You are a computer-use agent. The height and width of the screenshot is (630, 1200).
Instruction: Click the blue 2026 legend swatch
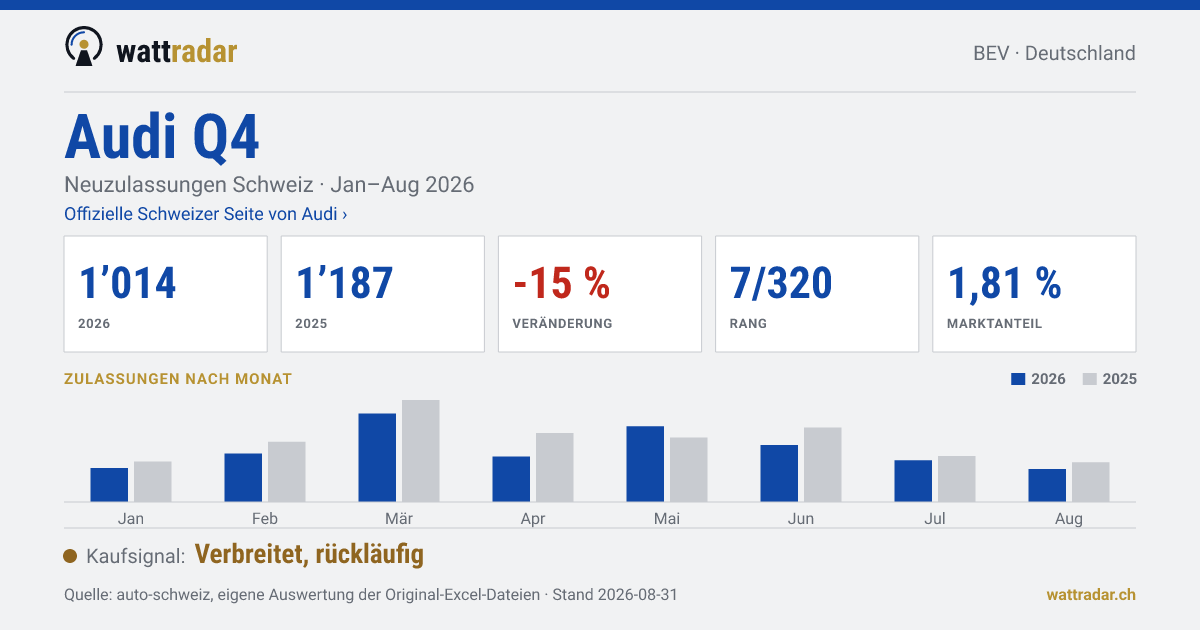(1019, 379)
